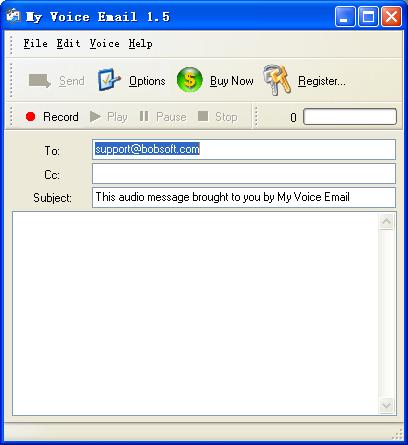Click the Play triangle icon
Screen dimensions: 408x445
click(95, 117)
